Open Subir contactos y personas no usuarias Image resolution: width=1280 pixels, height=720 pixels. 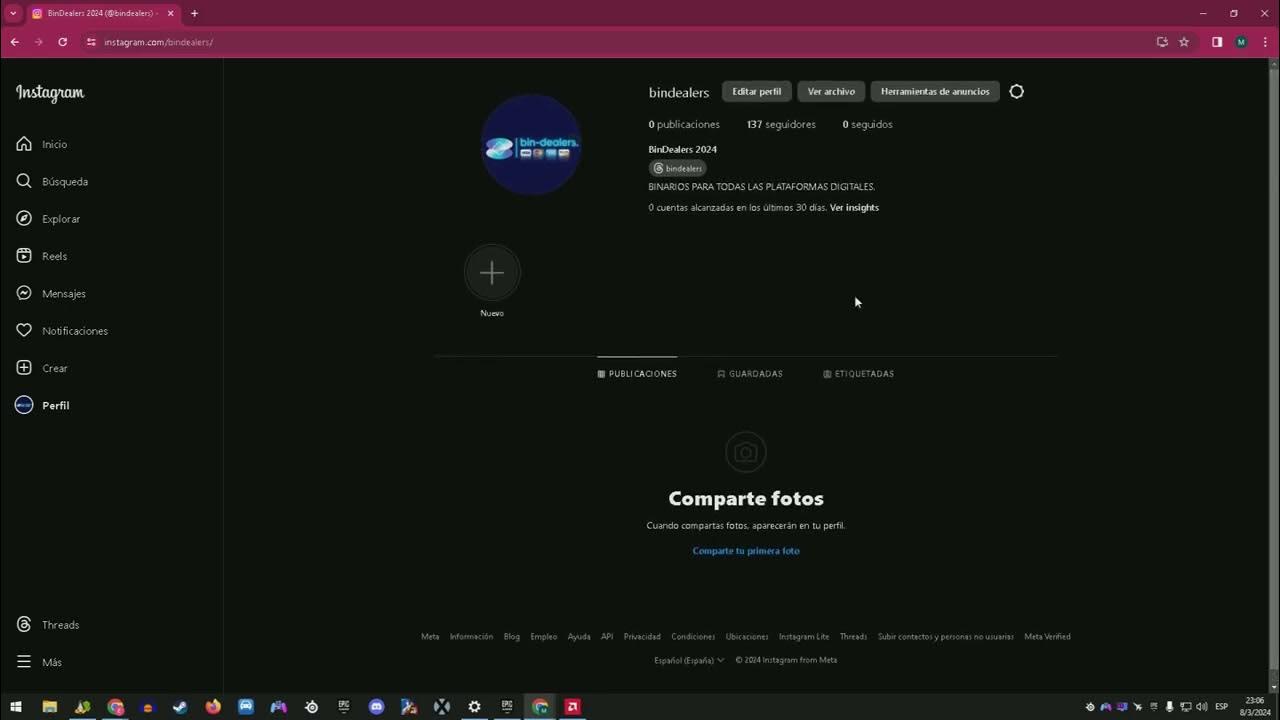pos(946,636)
